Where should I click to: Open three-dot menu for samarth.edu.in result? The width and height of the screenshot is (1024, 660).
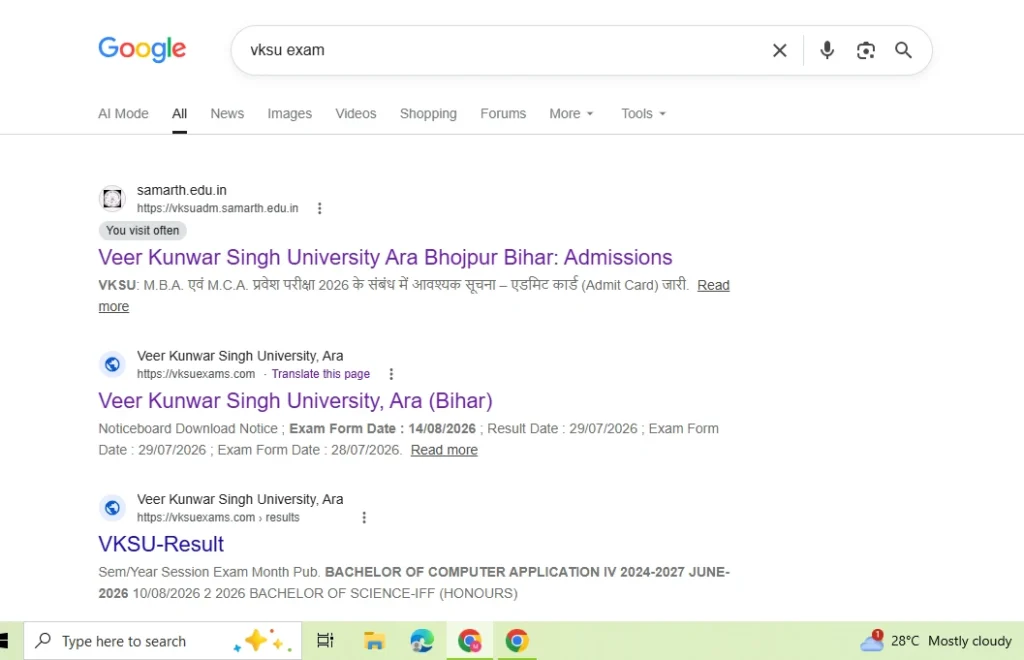pyautogui.click(x=319, y=208)
